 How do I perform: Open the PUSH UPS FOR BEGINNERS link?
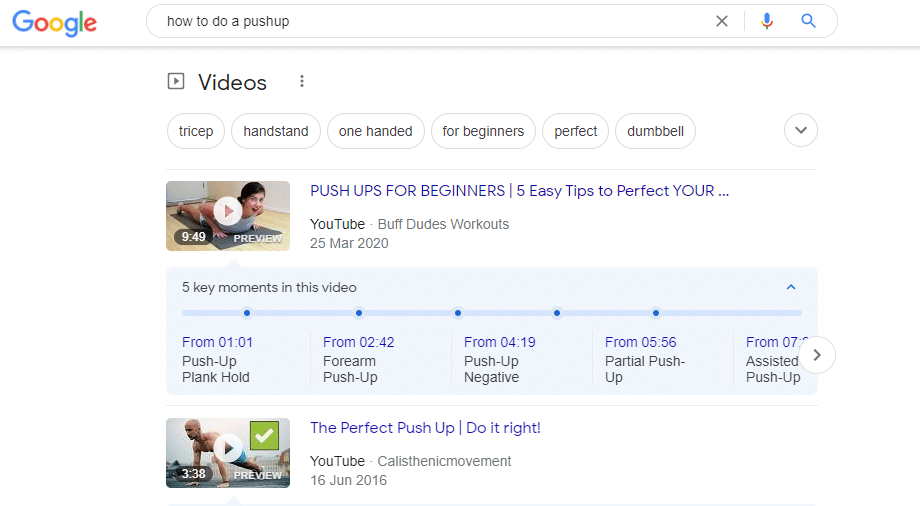click(519, 191)
